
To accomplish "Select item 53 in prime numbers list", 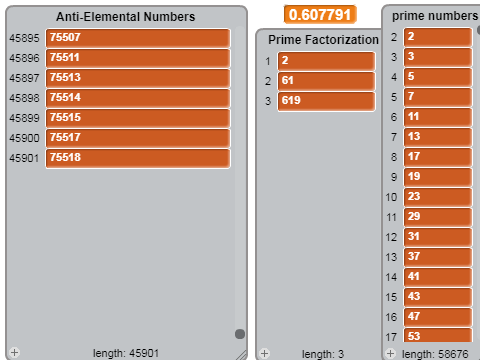I will 438,335.
